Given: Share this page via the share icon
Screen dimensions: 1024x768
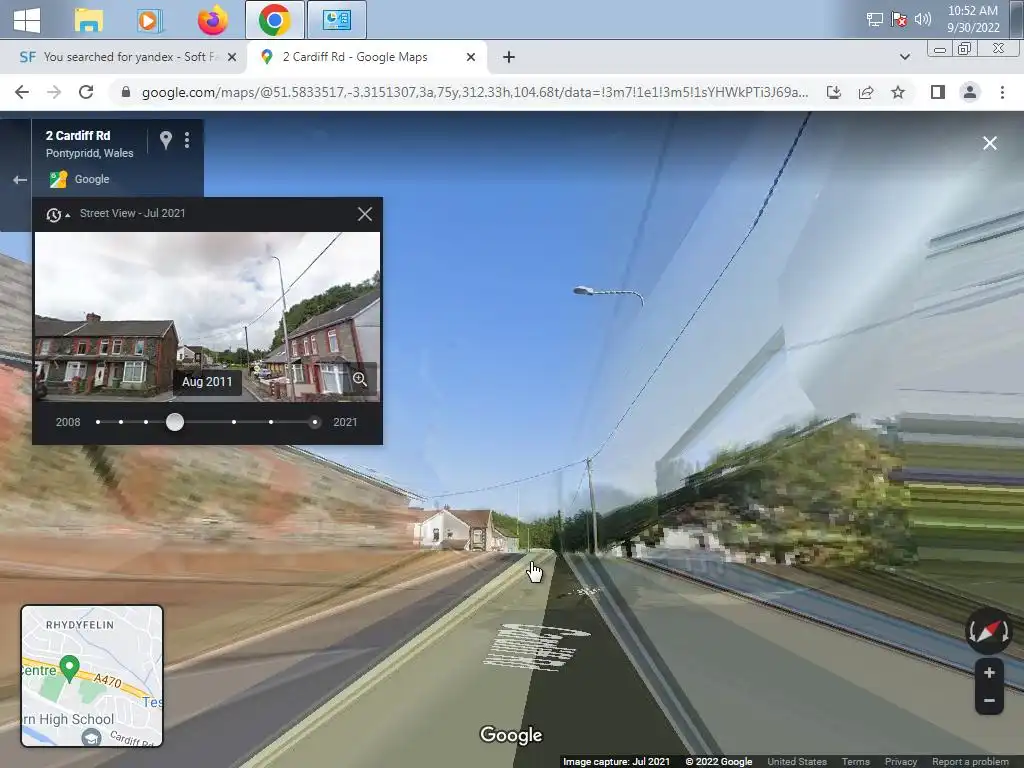Looking at the screenshot, I should coord(866,92).
